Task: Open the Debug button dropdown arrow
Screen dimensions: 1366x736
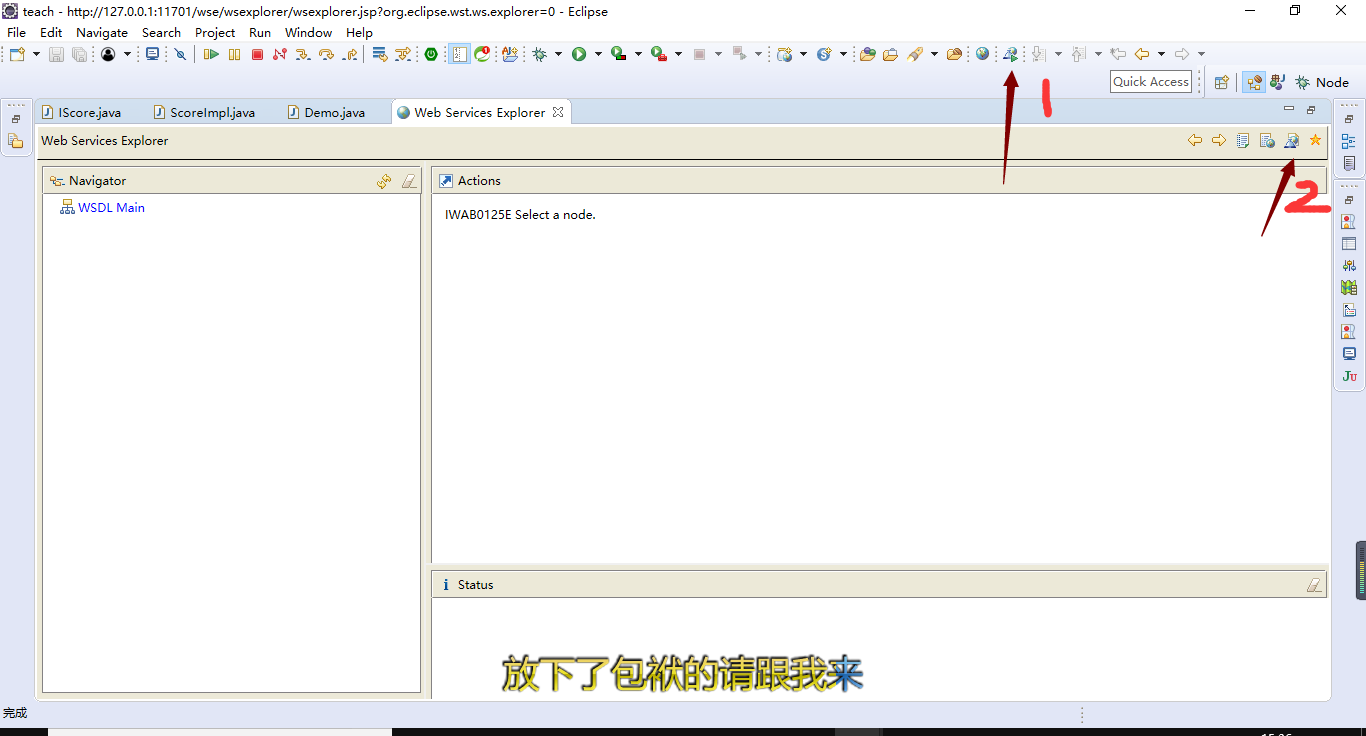Action: coord(558,54)
